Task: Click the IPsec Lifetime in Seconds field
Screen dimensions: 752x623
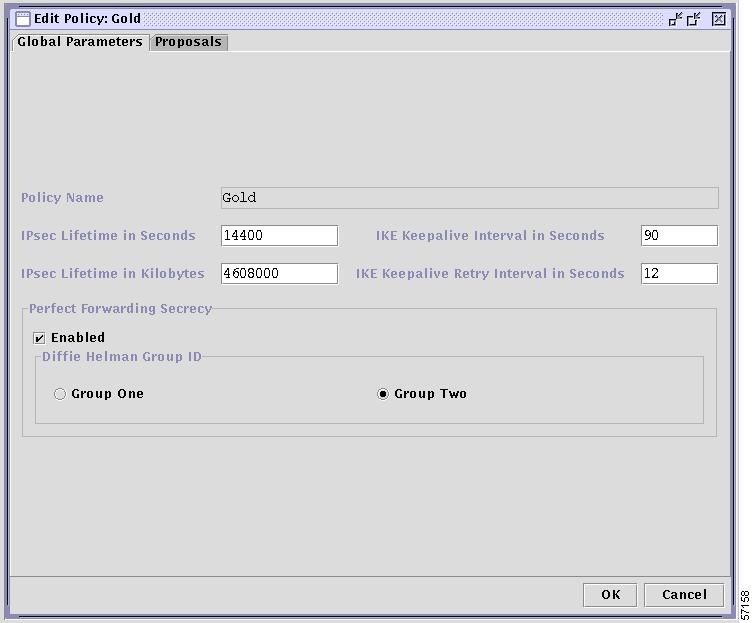Action: (x=280, y=235)
